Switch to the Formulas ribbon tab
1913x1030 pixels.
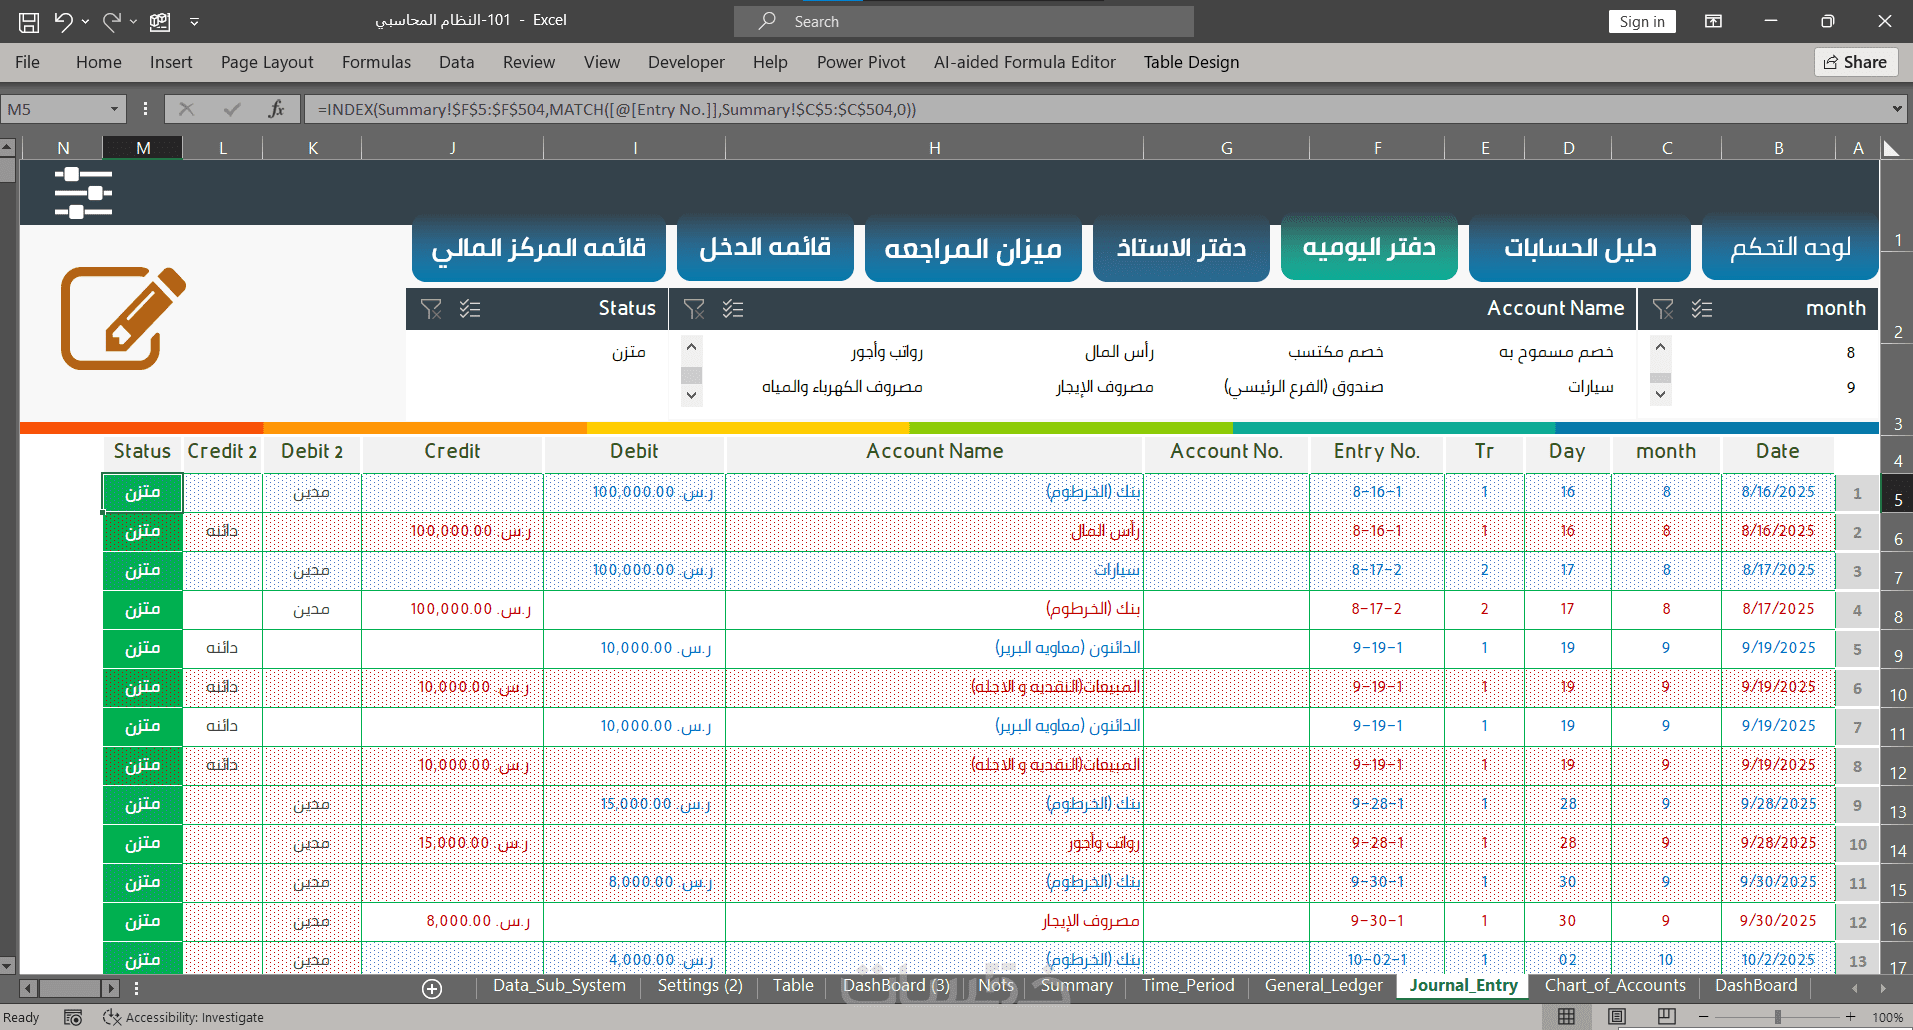(376, 62)
